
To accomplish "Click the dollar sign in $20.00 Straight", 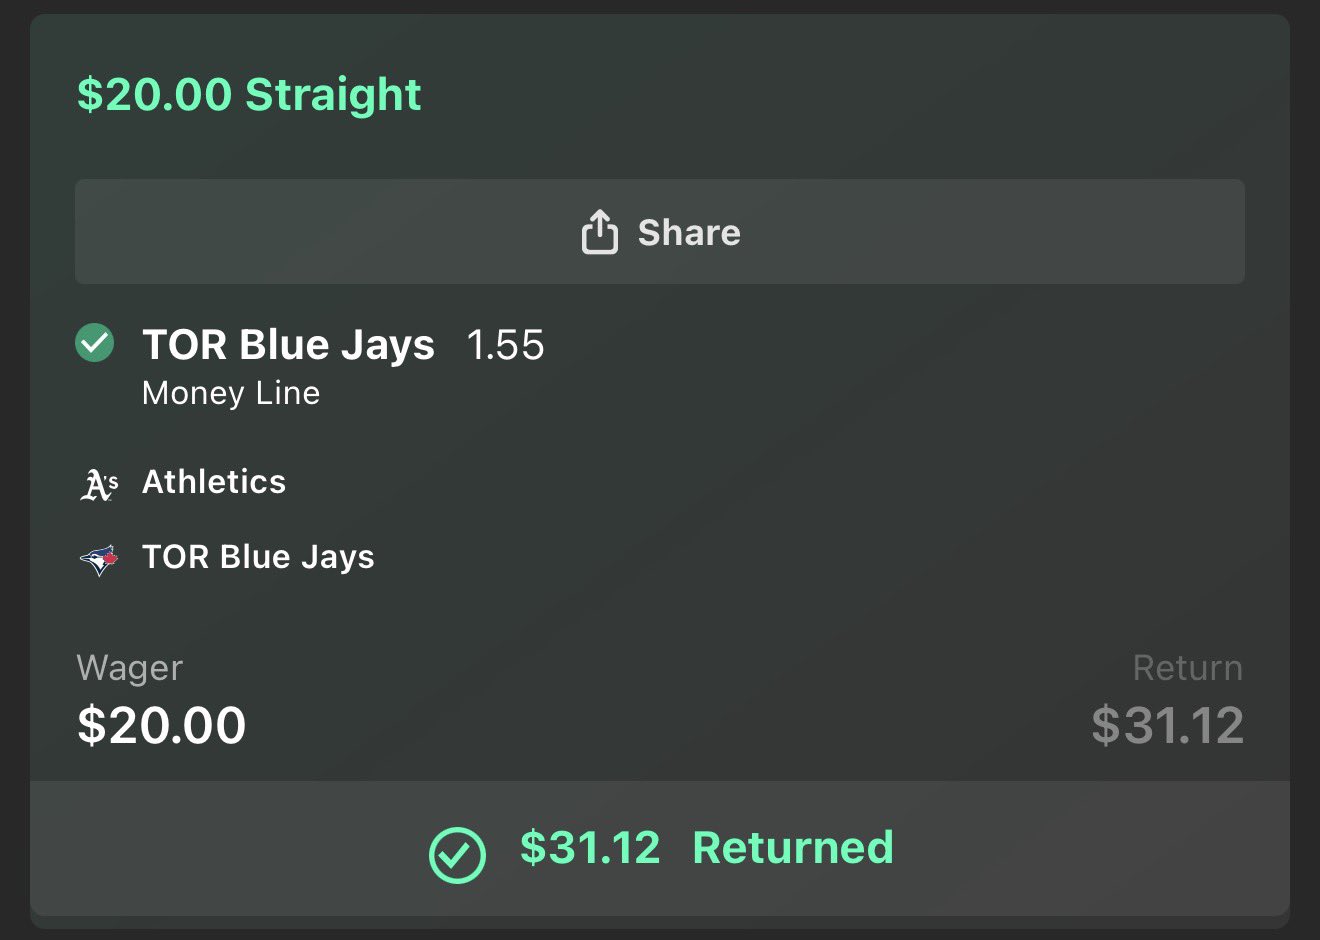I will (x=88, y=95).
